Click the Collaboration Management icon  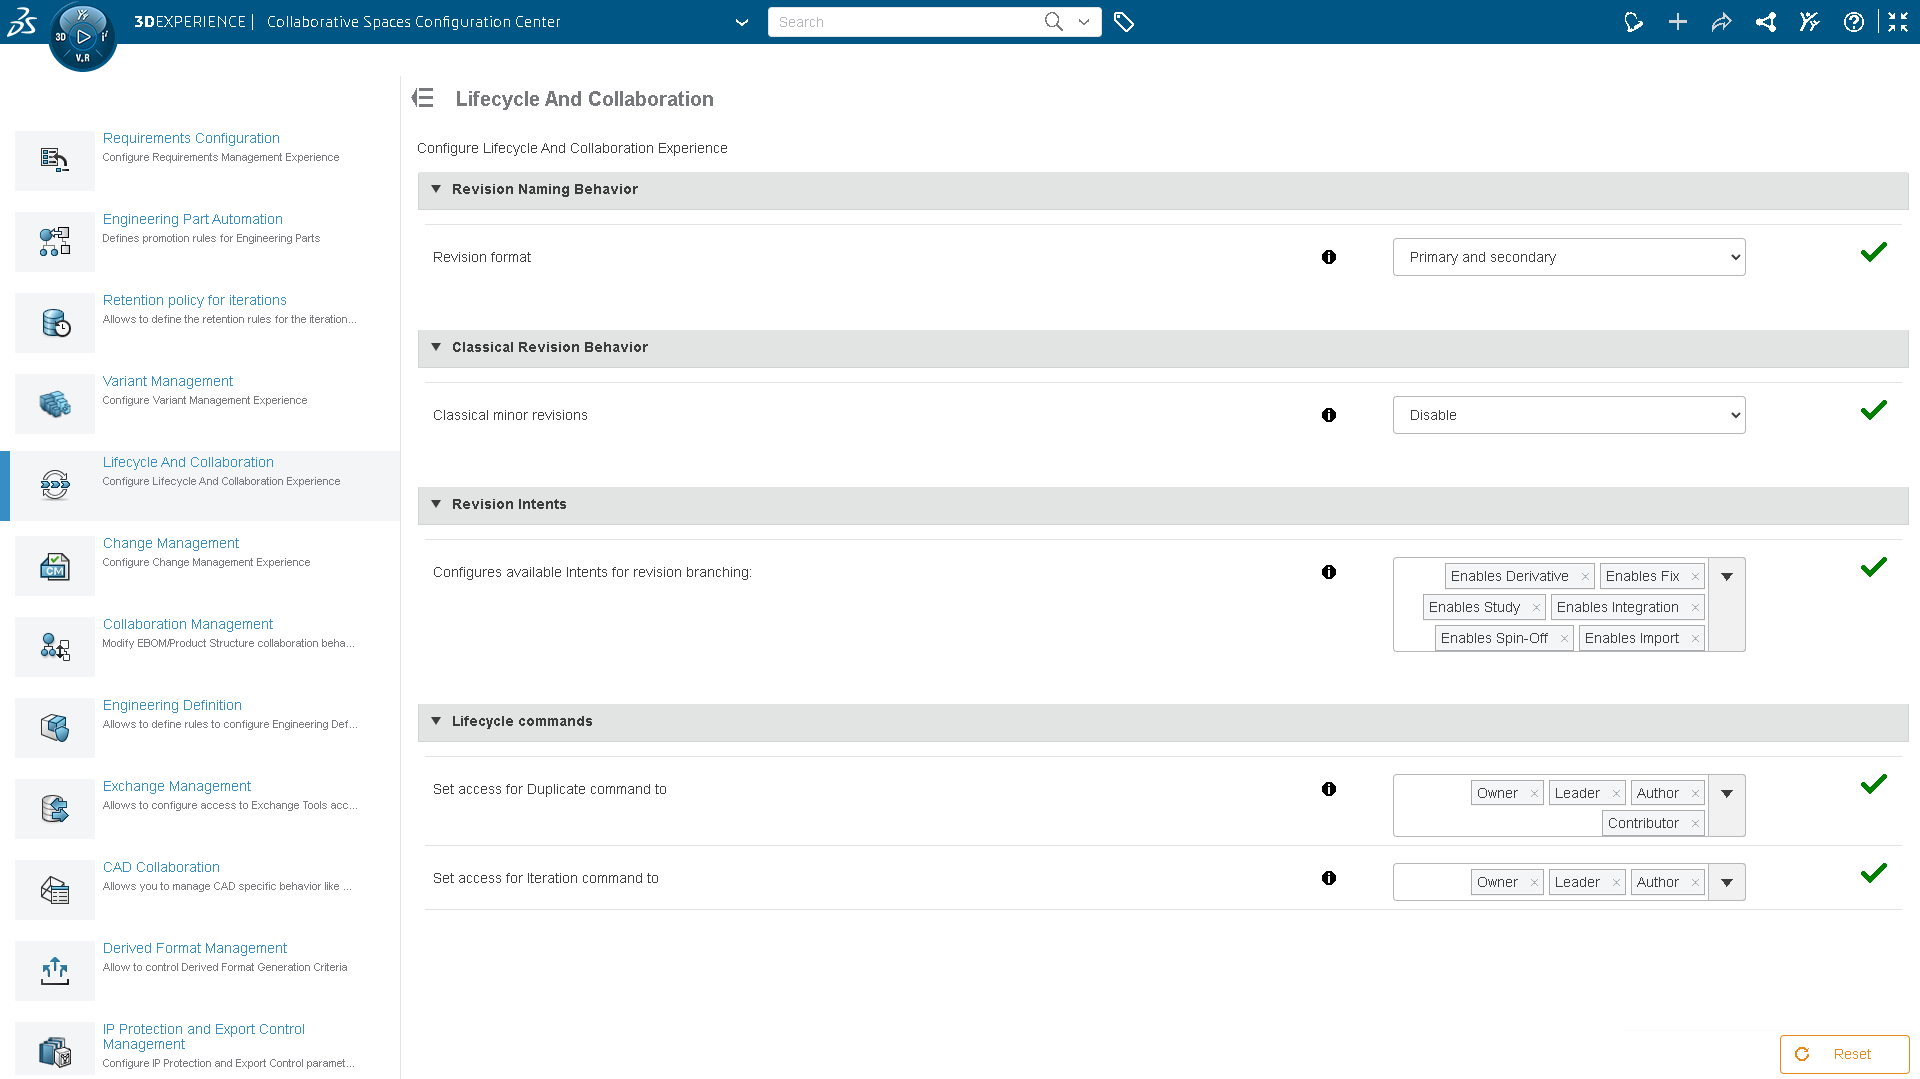[x=55, y=647]
